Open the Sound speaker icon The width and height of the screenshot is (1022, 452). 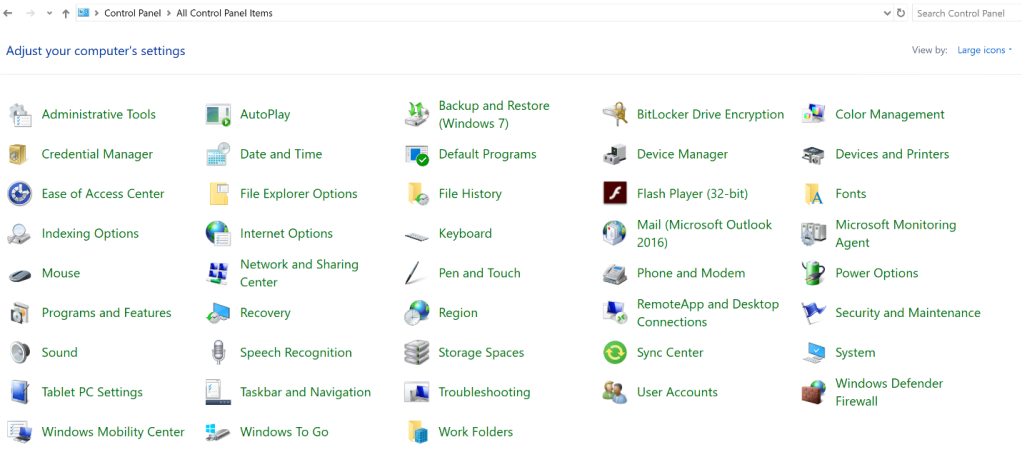pos(19,352)
